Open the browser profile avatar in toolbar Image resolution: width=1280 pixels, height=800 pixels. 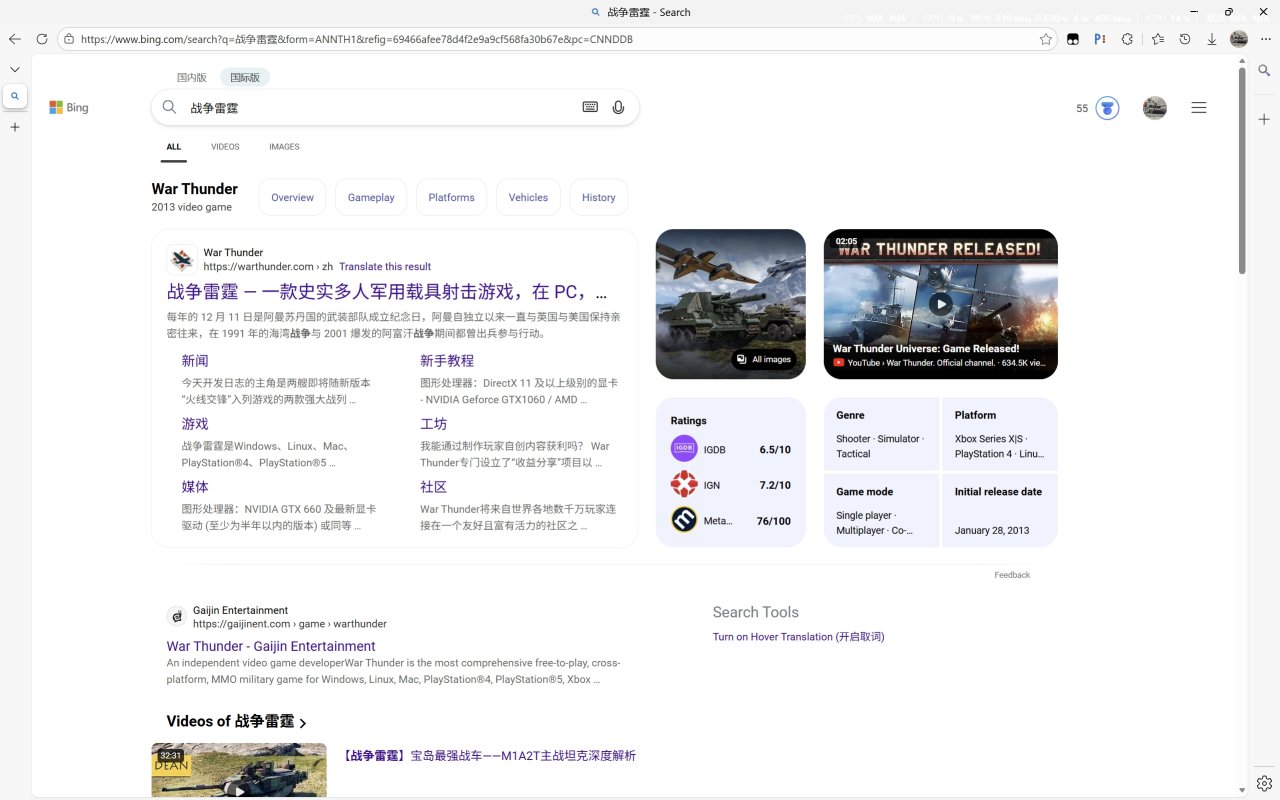point(1239,39)
